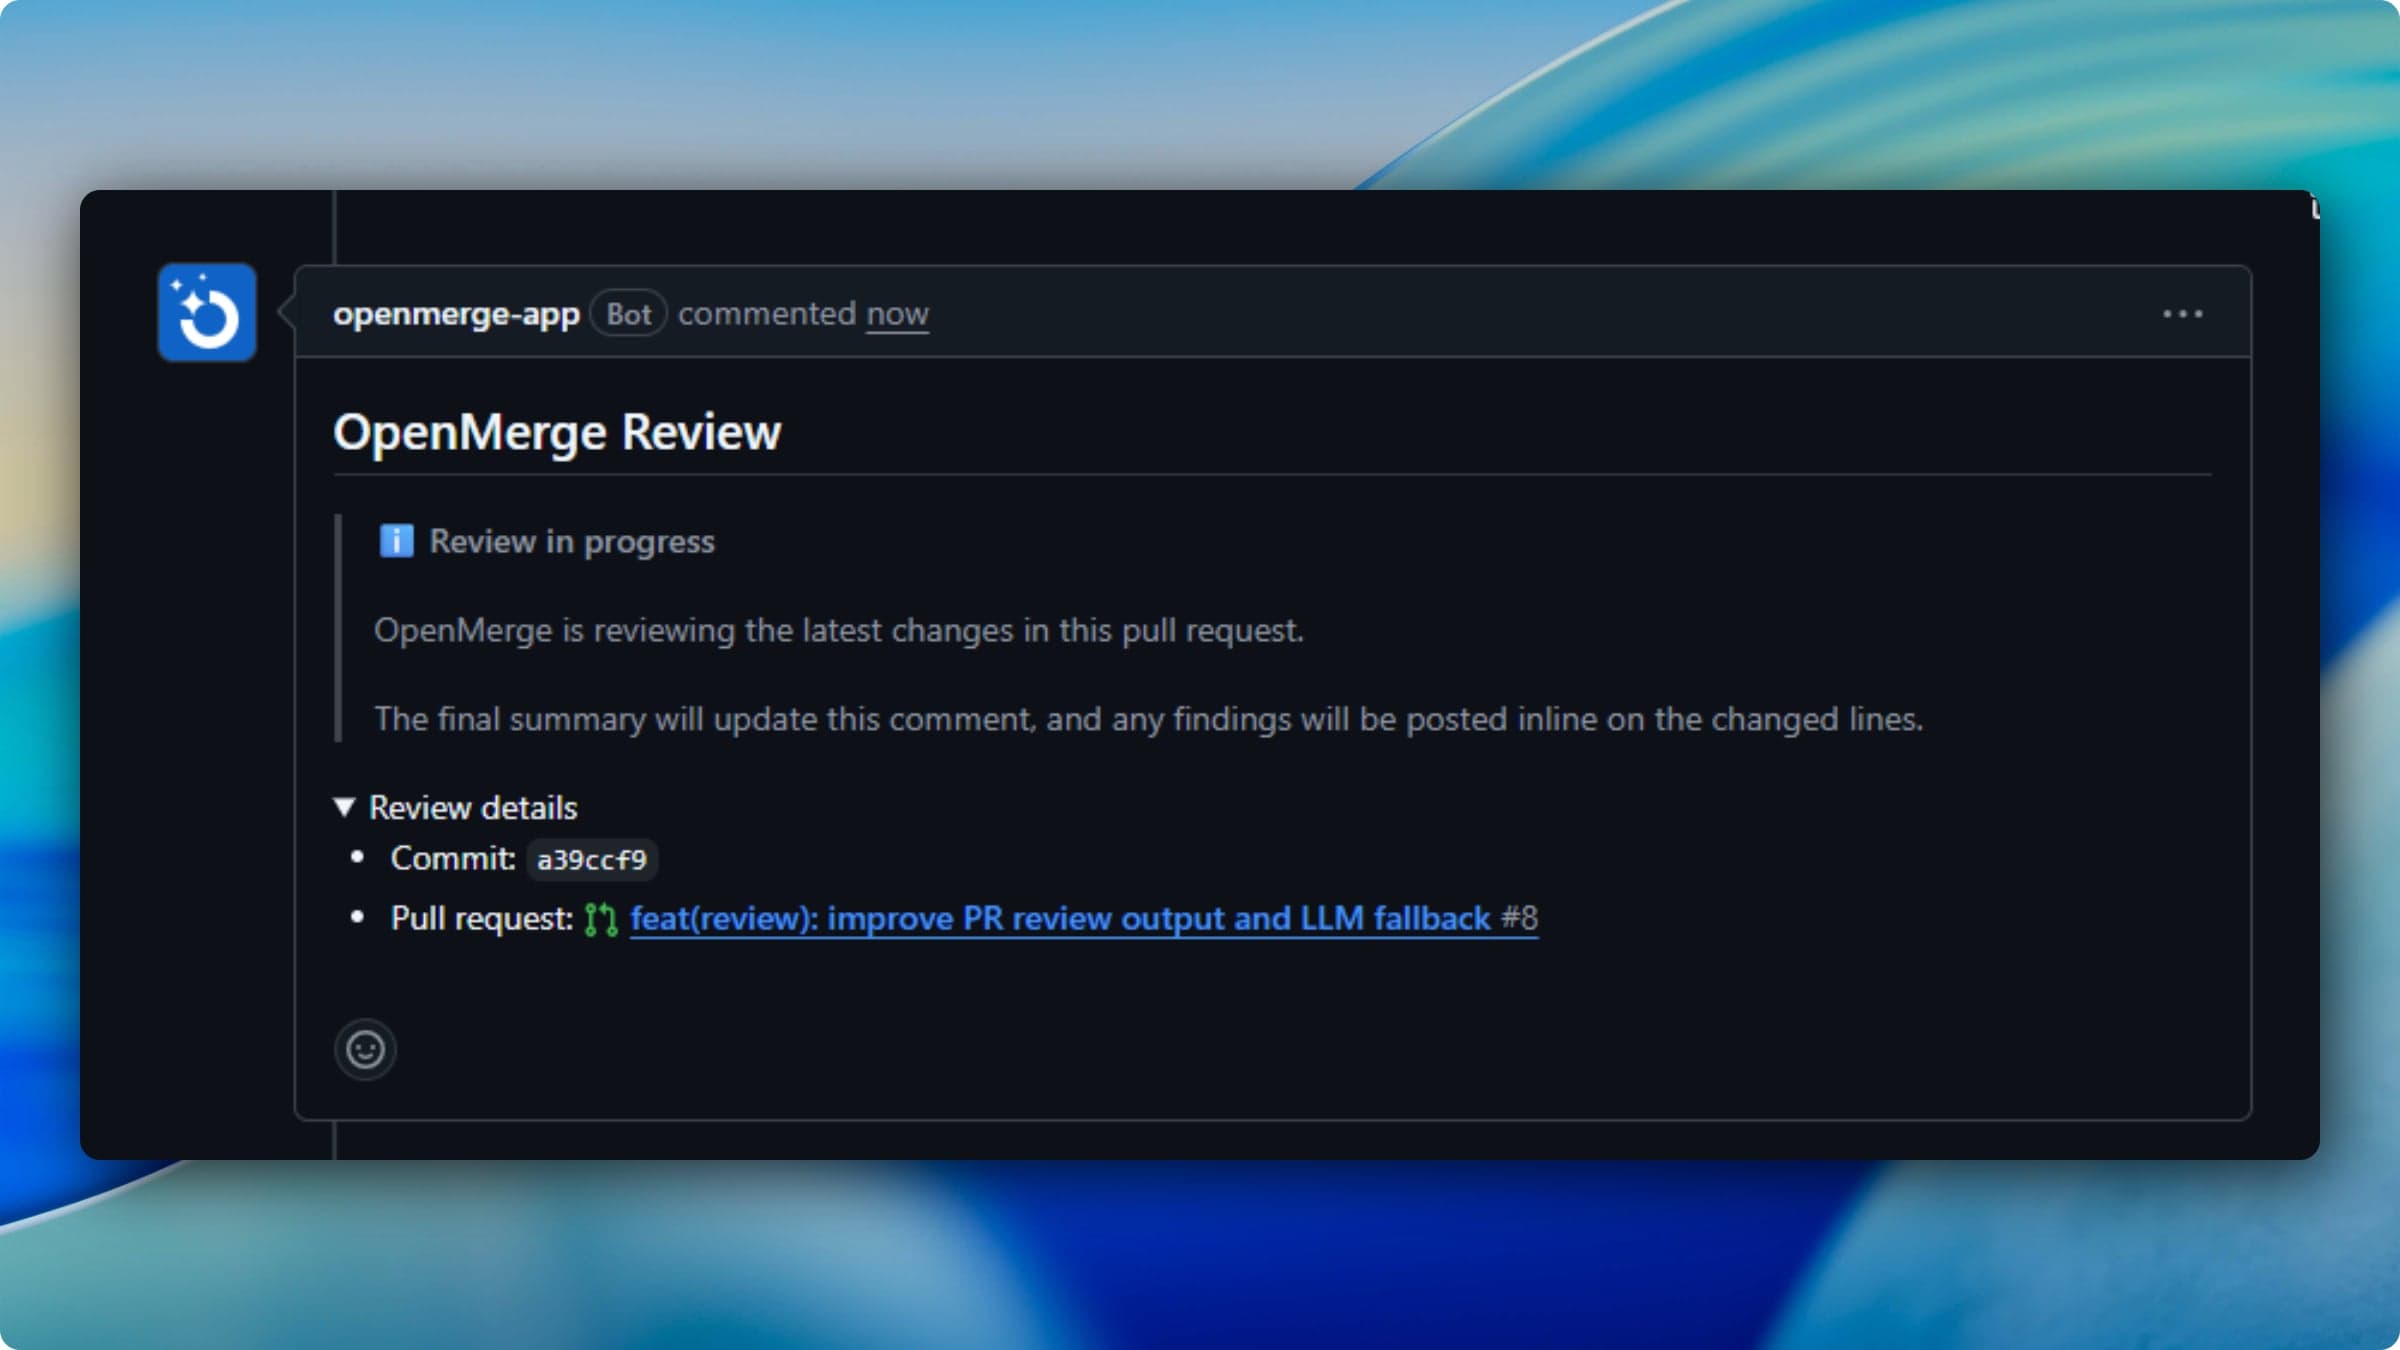Open the openmerge-app author name link
This screenshot has height=1350, width=2400.
[x=456, y=314]
